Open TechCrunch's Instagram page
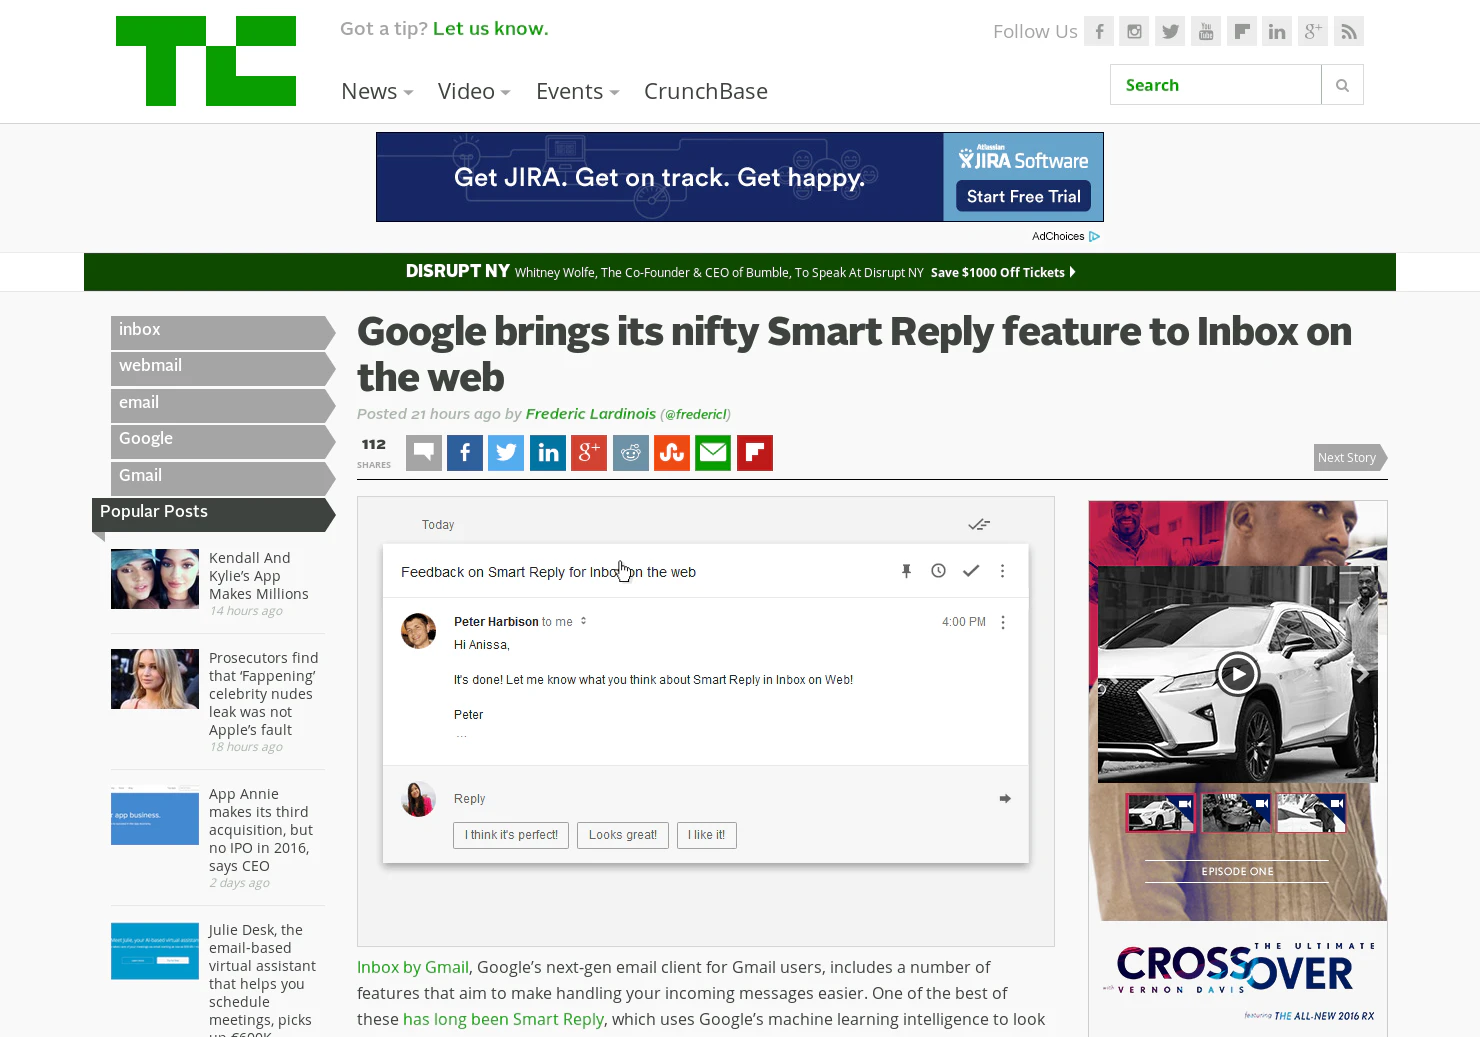1480x1037 pixels. pyautogui.click(x=1134, y=30)
